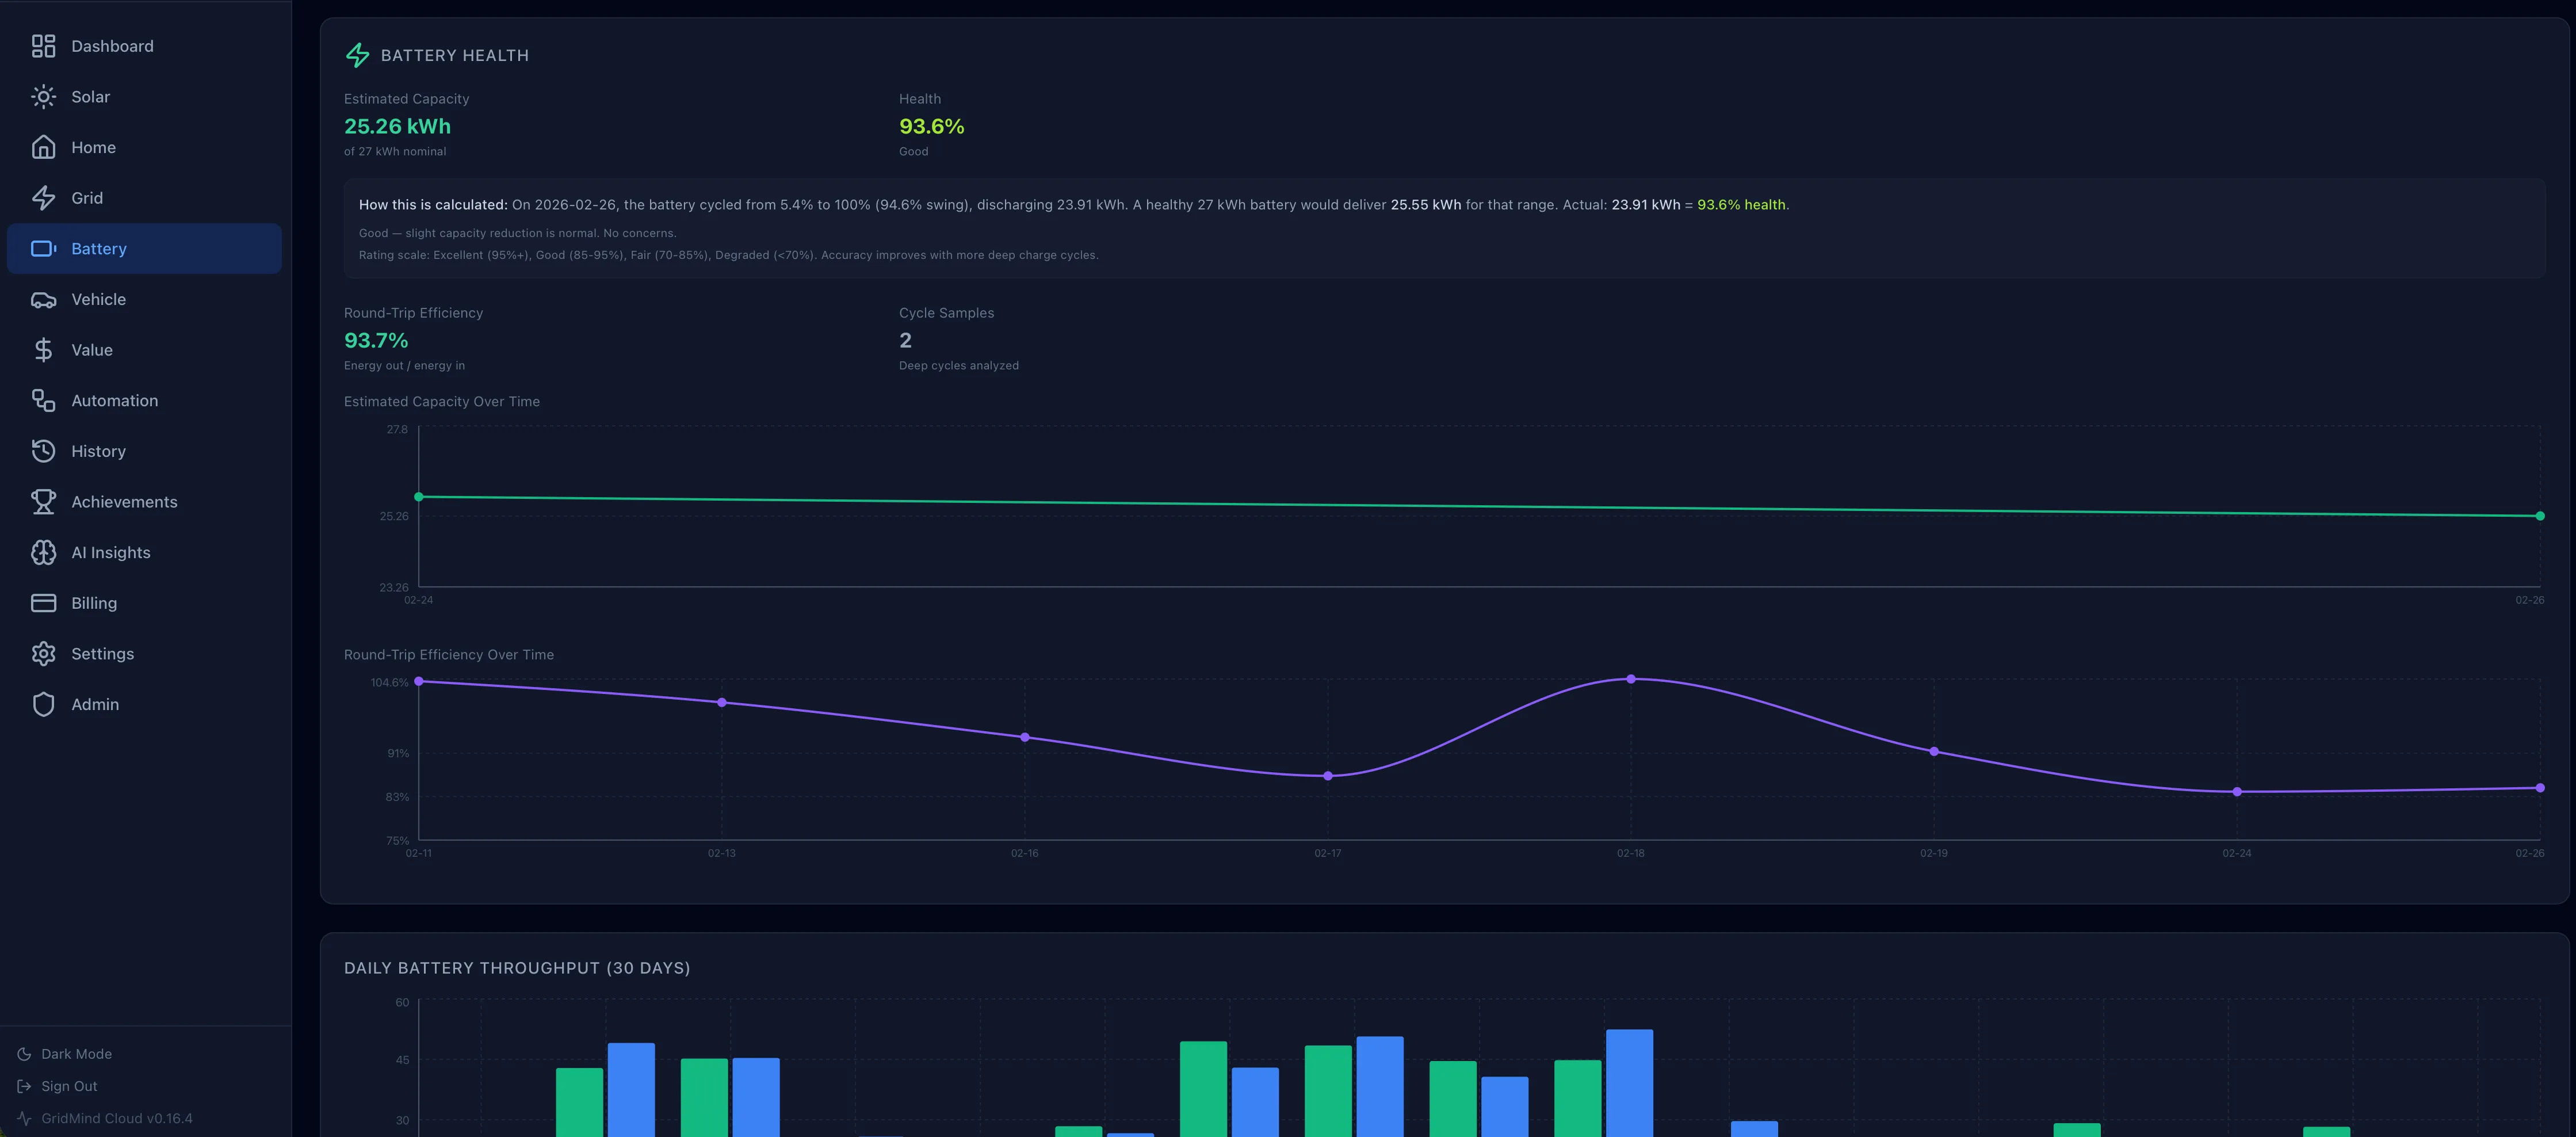Click the Daily Battery Throughput heading
Viewport: 2576px width, 1137px height.
point(517,968)
